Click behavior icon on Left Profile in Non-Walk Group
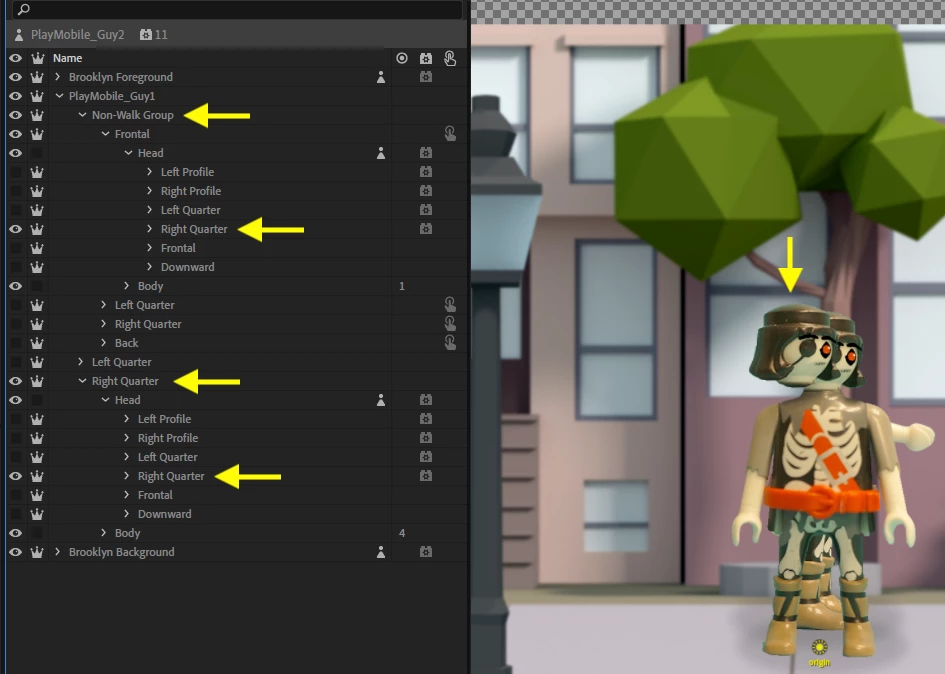 pos(426,172)
